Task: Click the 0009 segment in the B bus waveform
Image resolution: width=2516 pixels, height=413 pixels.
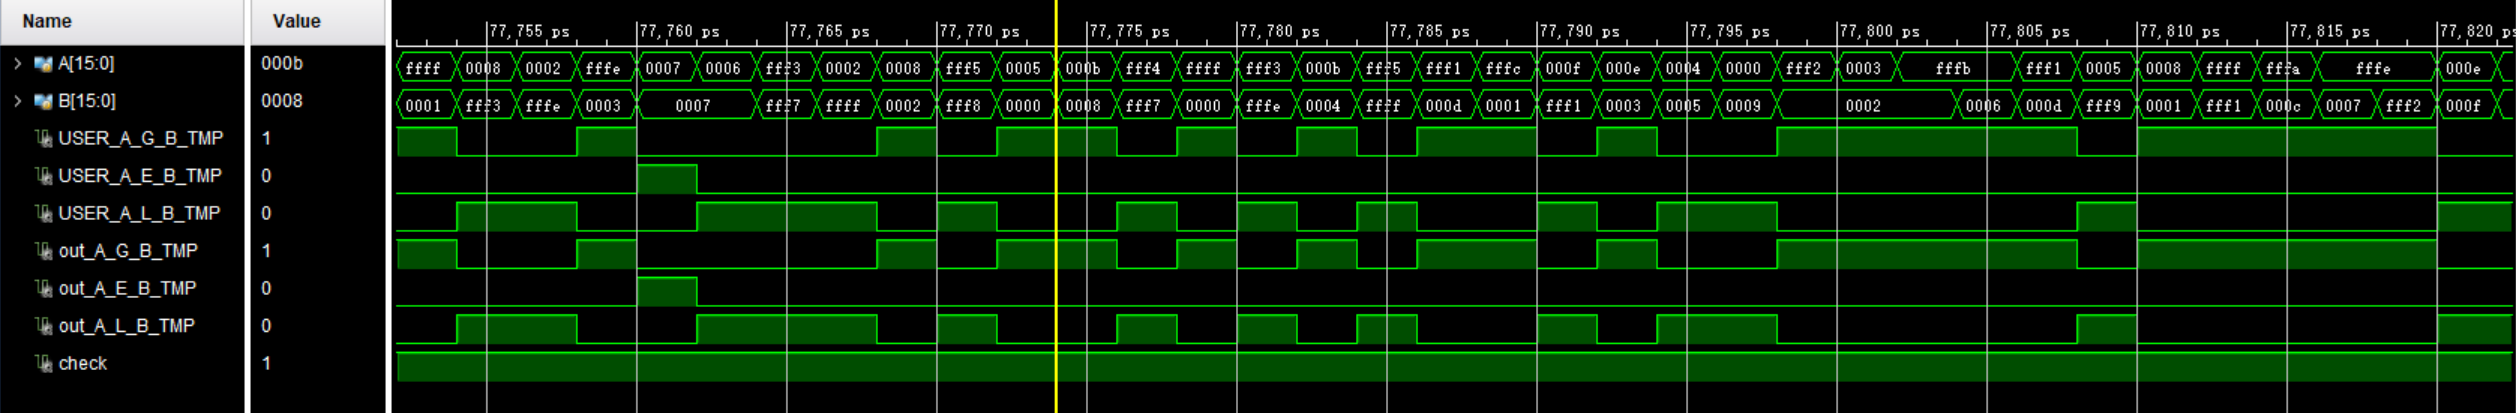Action: (1746, 105)
